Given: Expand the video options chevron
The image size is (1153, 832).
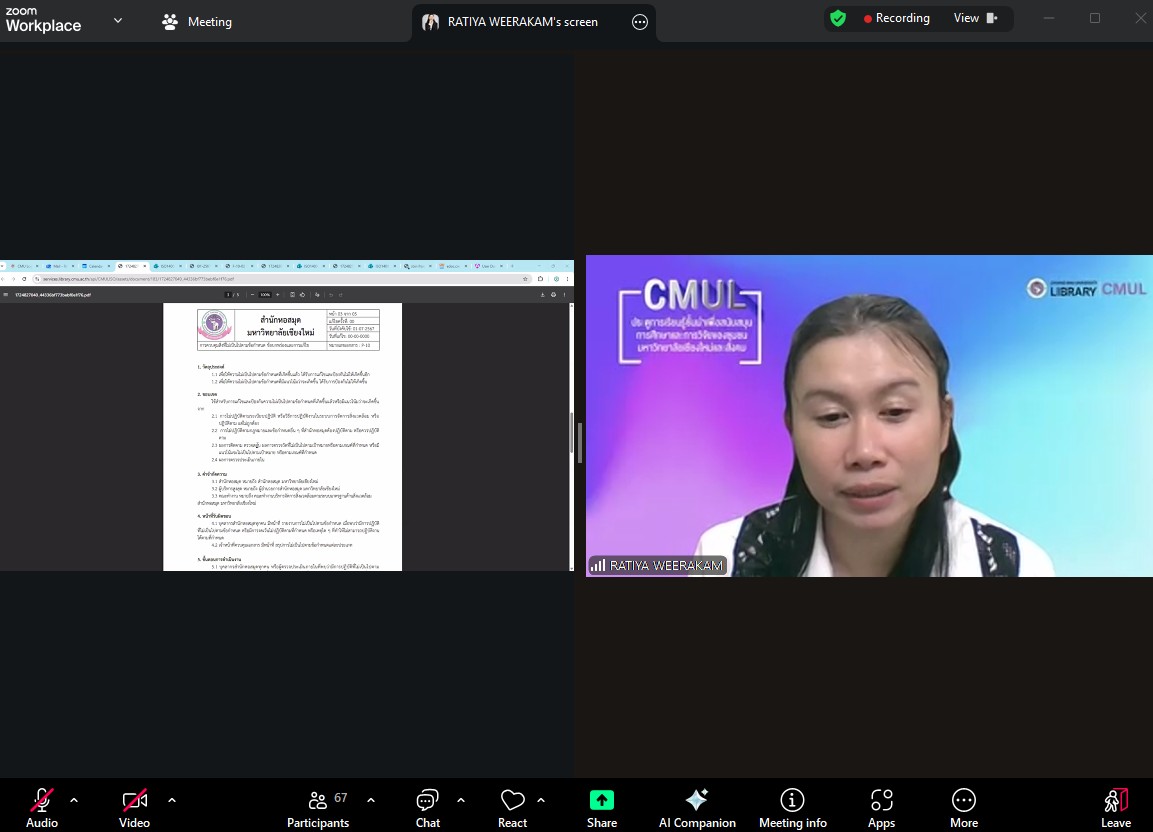Looking at the screenshot, I should (x=172, y=800).
